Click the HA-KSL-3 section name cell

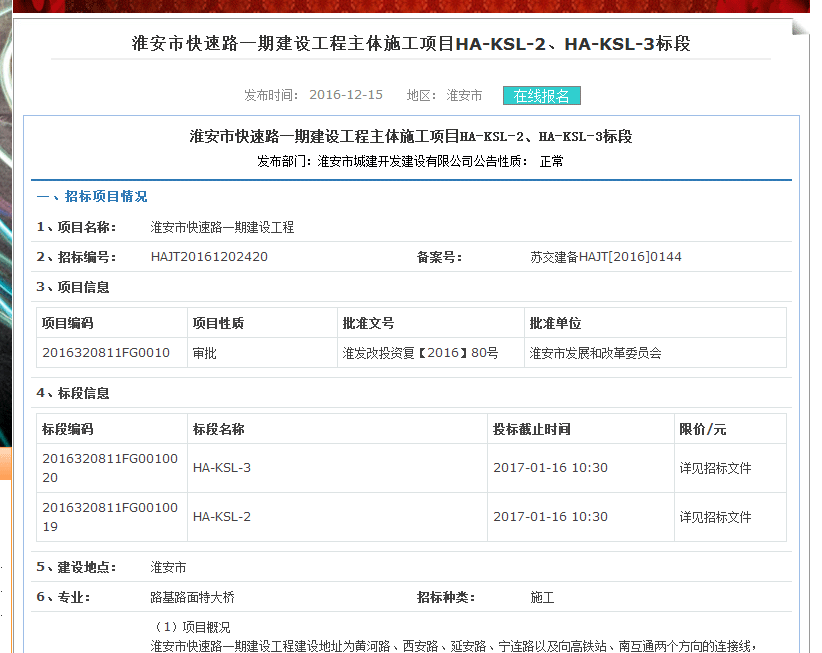point(222,468)
